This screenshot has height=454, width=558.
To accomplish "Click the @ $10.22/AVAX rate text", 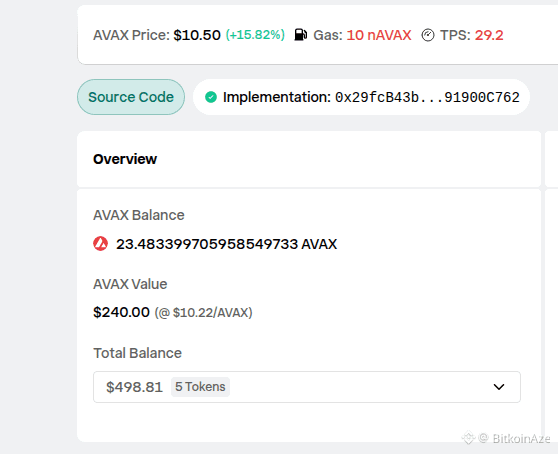I will pyautogui.click(x=204, y=313).
